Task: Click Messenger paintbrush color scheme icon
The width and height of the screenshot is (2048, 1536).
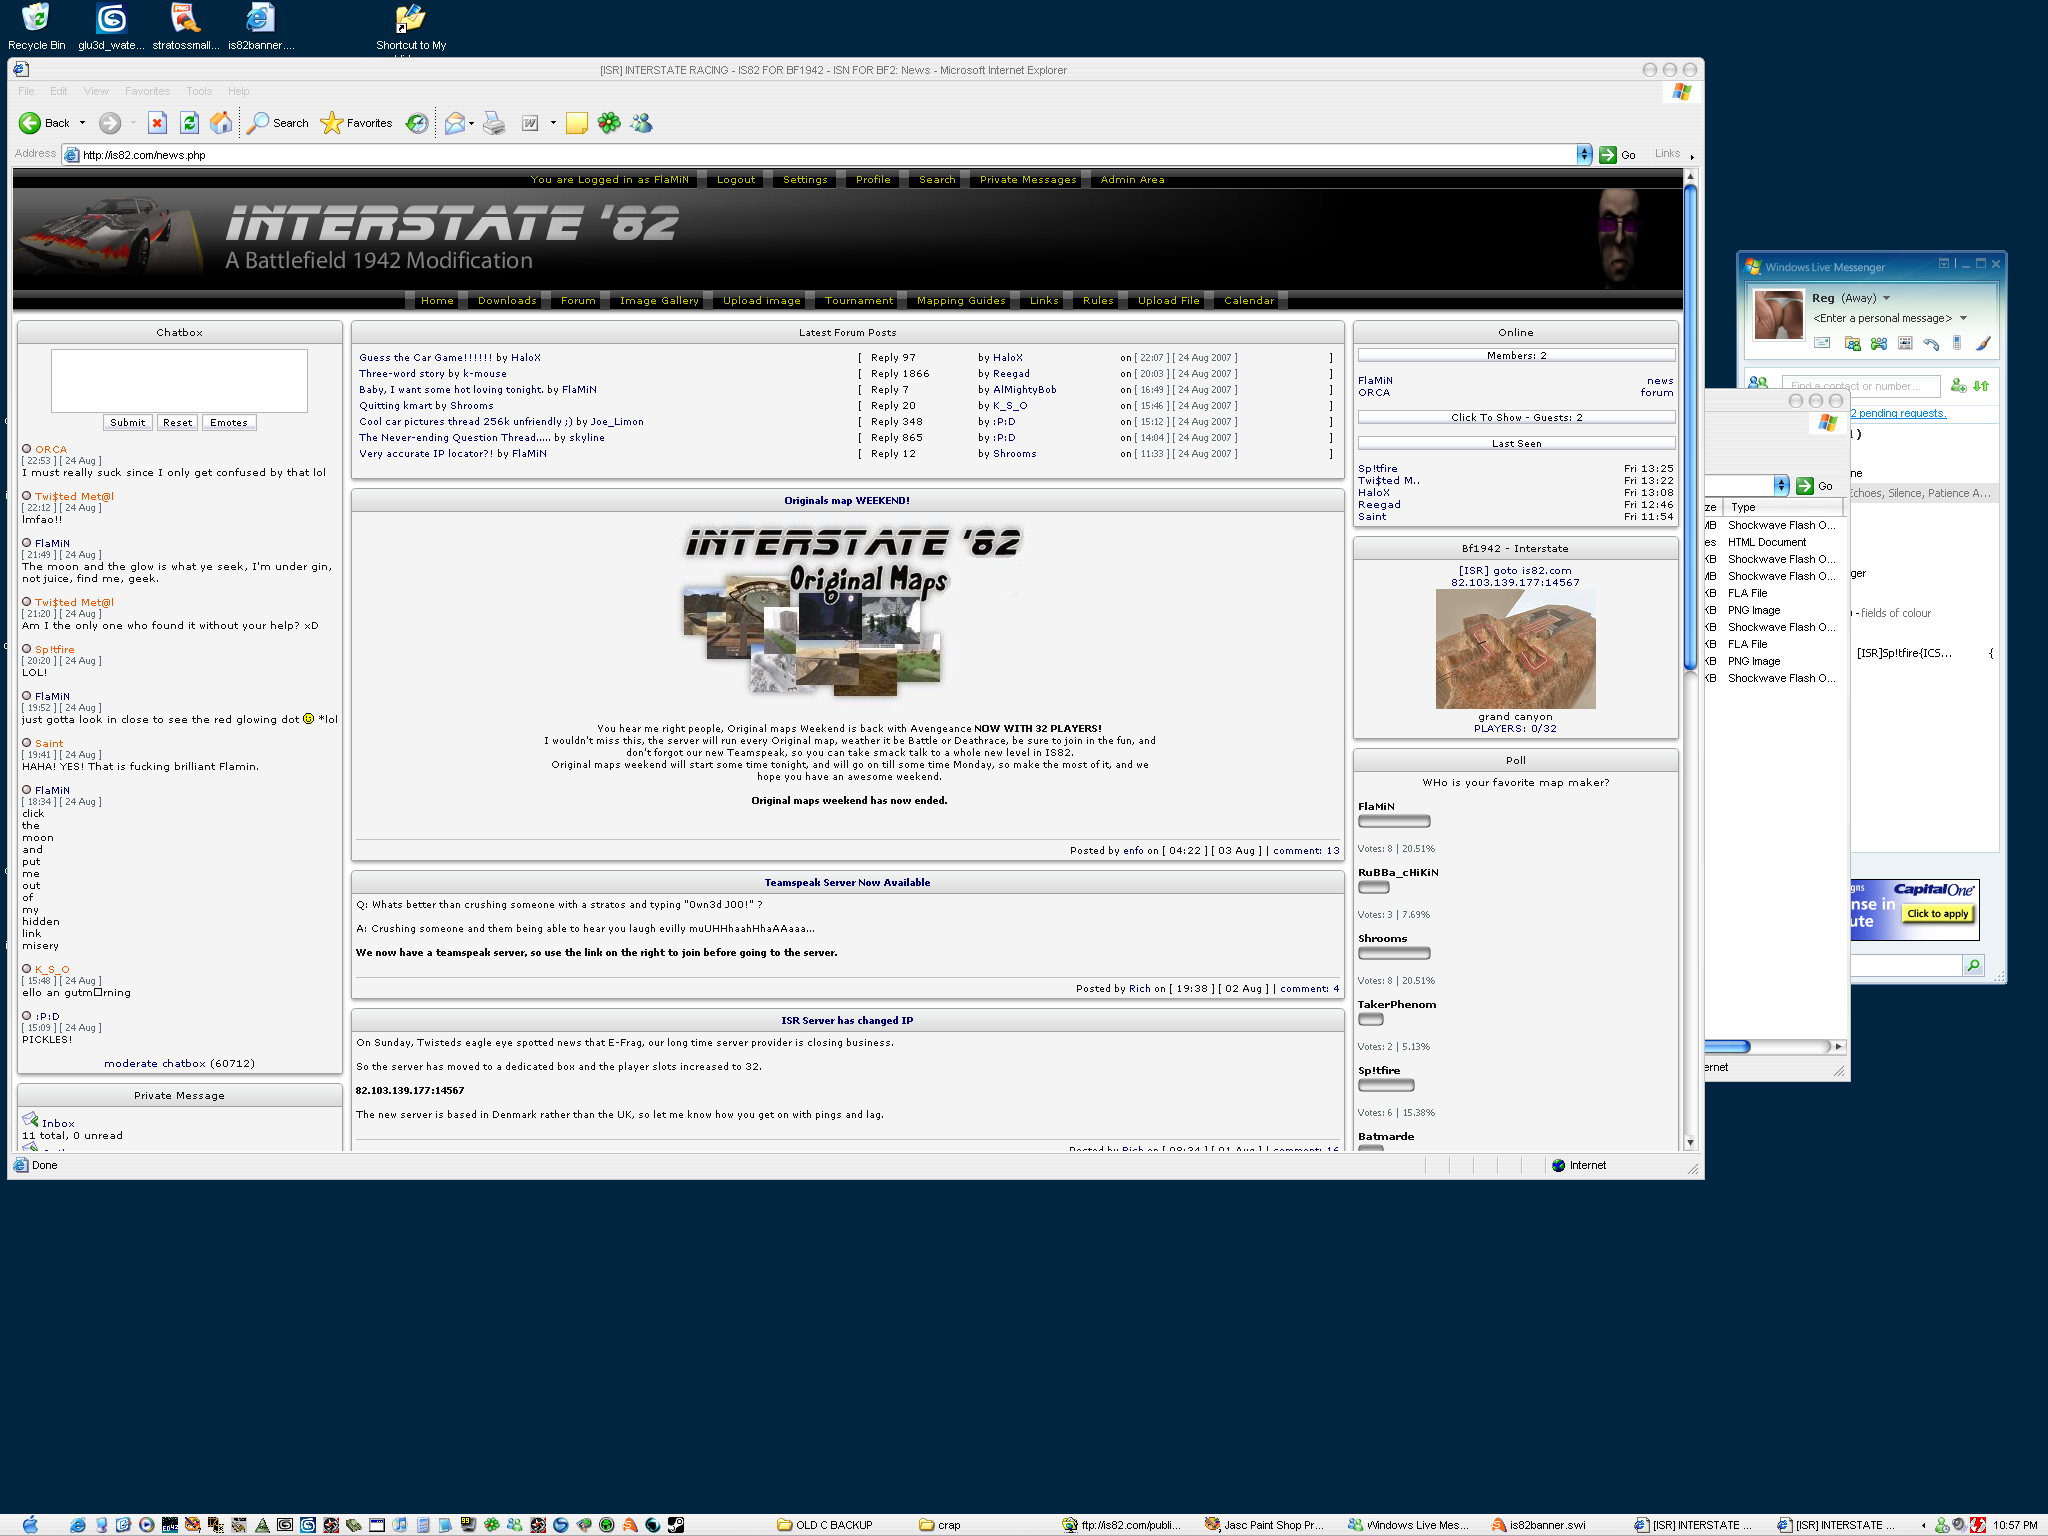Action: pyautogui.click(x=1984, y=343)
